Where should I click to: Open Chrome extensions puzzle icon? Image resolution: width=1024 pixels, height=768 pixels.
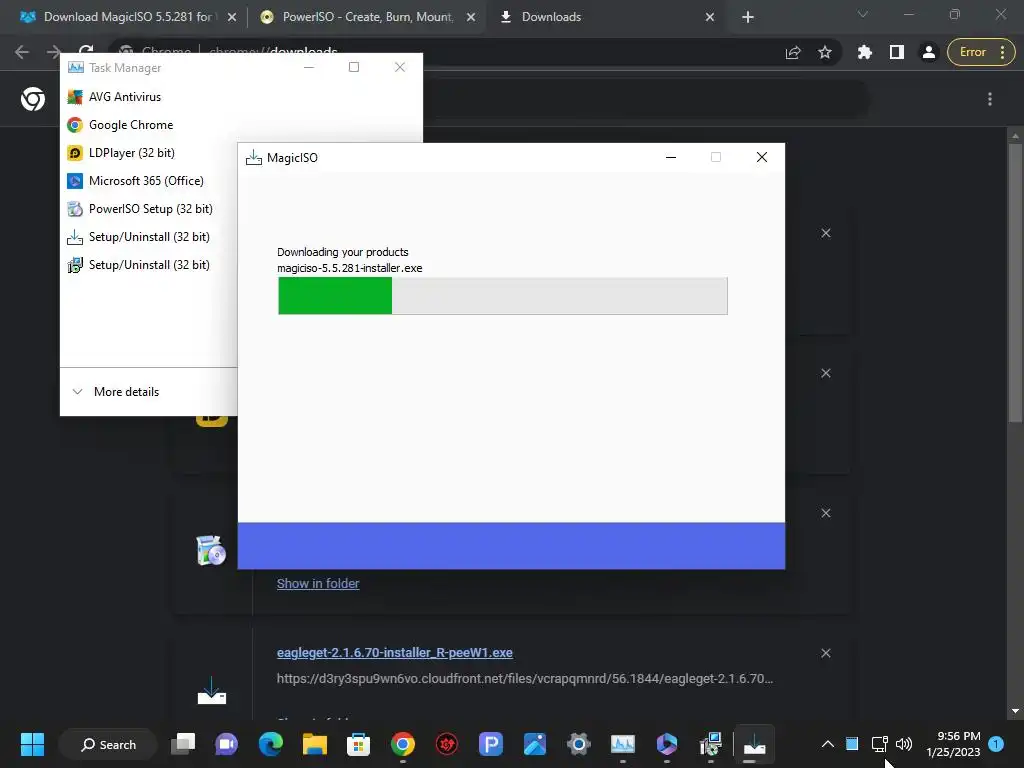pos(865,52)
